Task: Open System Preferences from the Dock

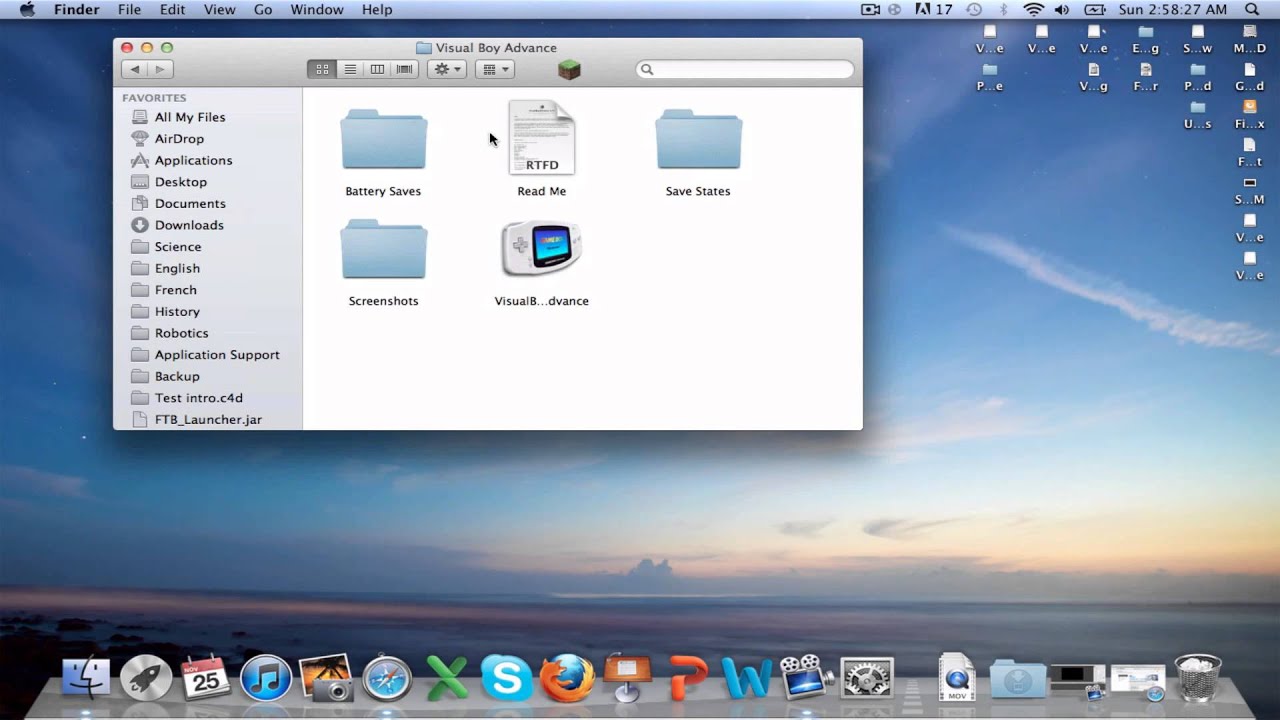Action: point(867,678)
